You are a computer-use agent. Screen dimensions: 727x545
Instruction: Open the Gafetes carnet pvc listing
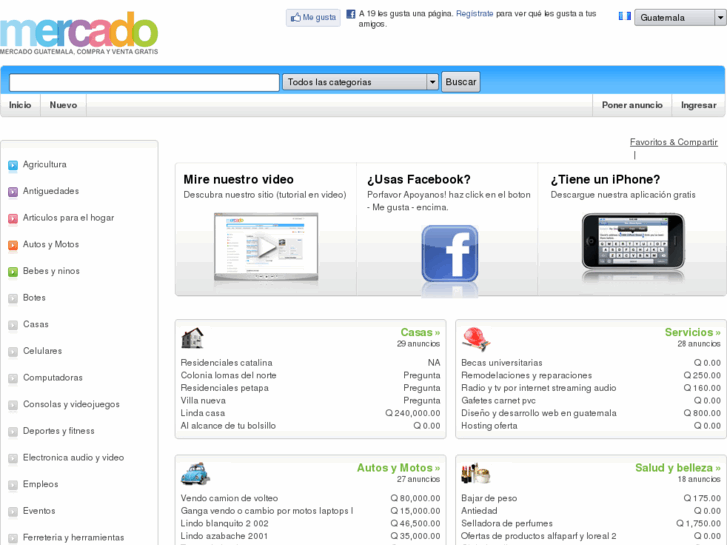(498, 400)
